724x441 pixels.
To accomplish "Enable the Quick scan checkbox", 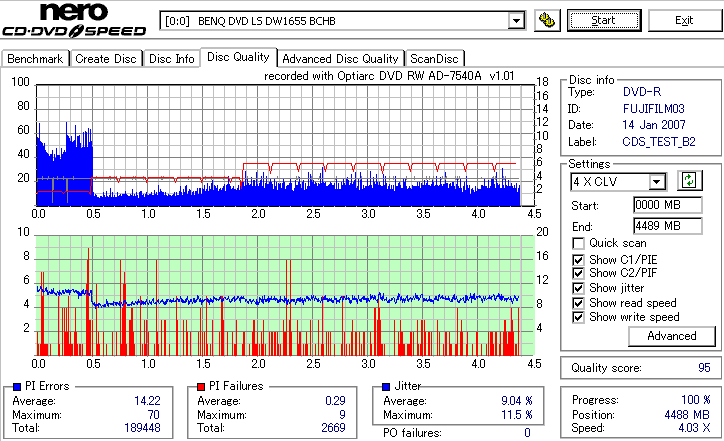I will click(x=578, y=243).
